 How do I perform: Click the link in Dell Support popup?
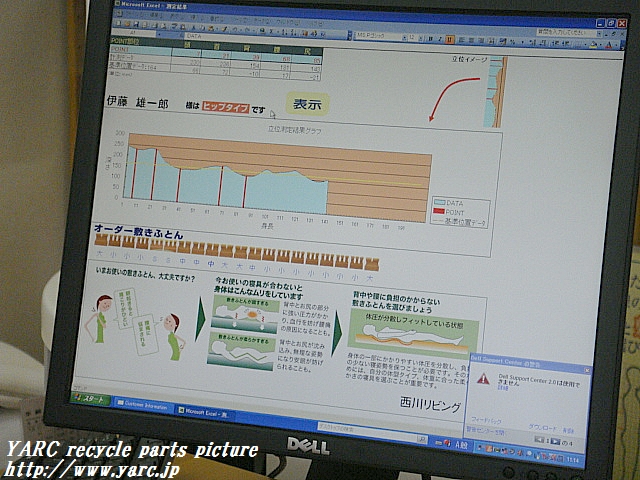[x=504, y=388]
